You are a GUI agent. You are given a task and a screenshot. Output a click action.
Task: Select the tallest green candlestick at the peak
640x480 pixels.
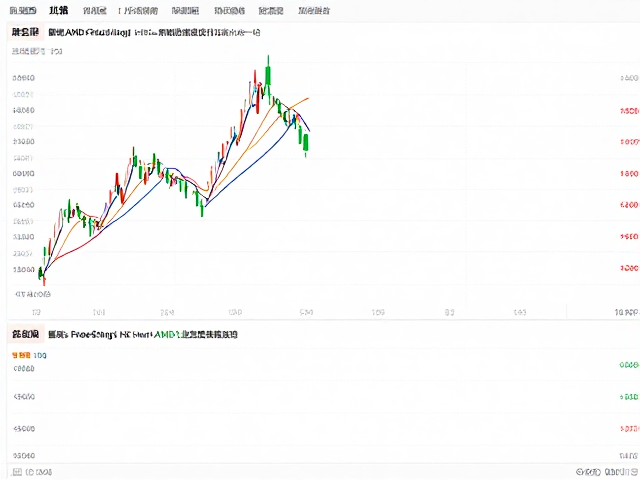coord(268,76)
